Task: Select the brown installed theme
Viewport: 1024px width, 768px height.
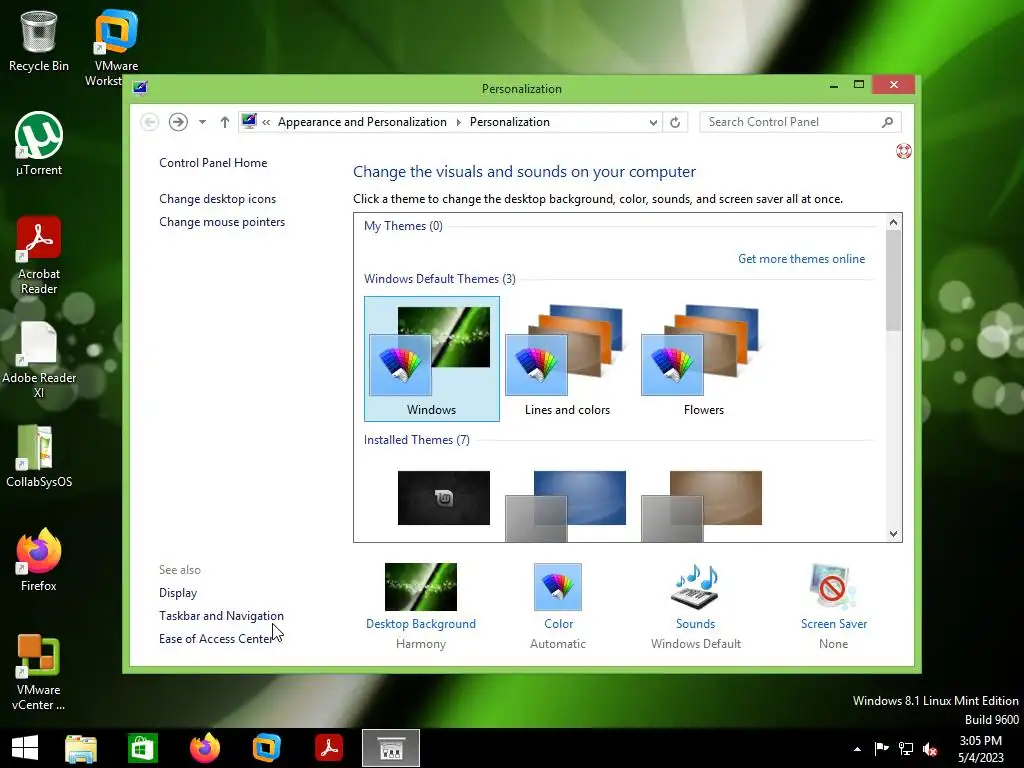Action: pyautogui.click(x=703, y=506)
